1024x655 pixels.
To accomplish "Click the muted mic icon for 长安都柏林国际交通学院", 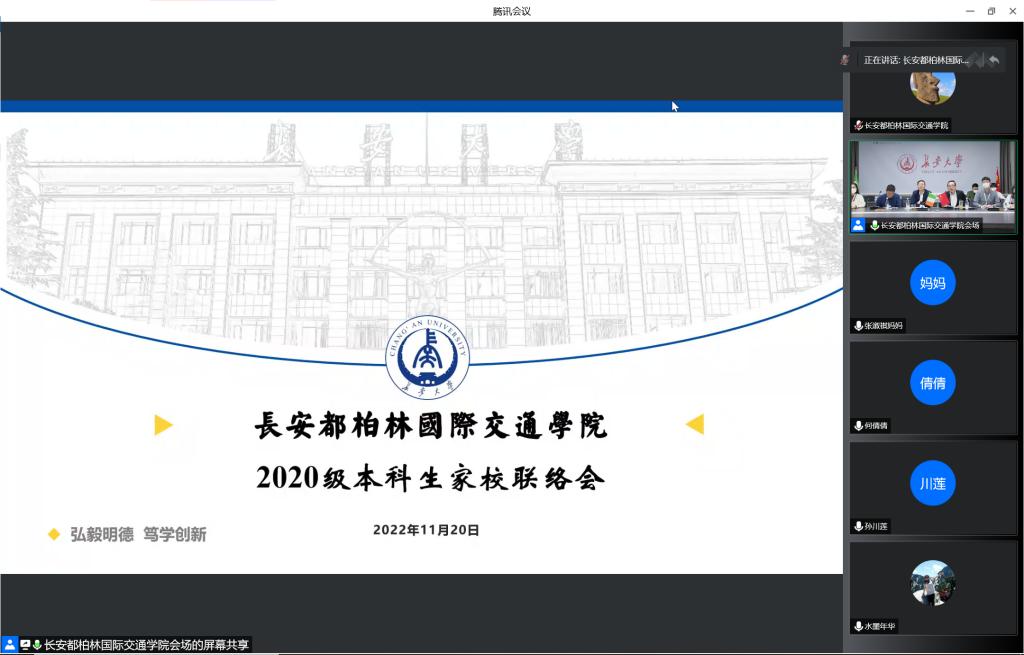I will [x=858, y=126].
